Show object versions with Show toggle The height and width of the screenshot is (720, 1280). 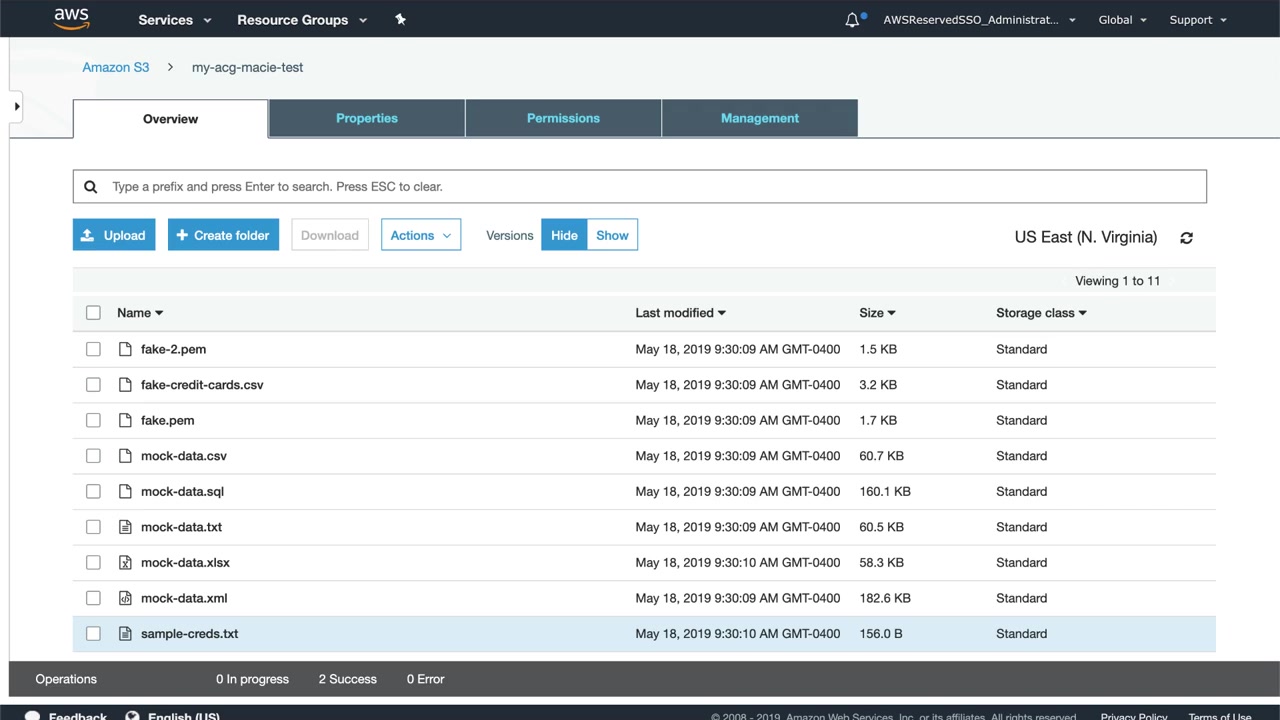coord(612,235)
